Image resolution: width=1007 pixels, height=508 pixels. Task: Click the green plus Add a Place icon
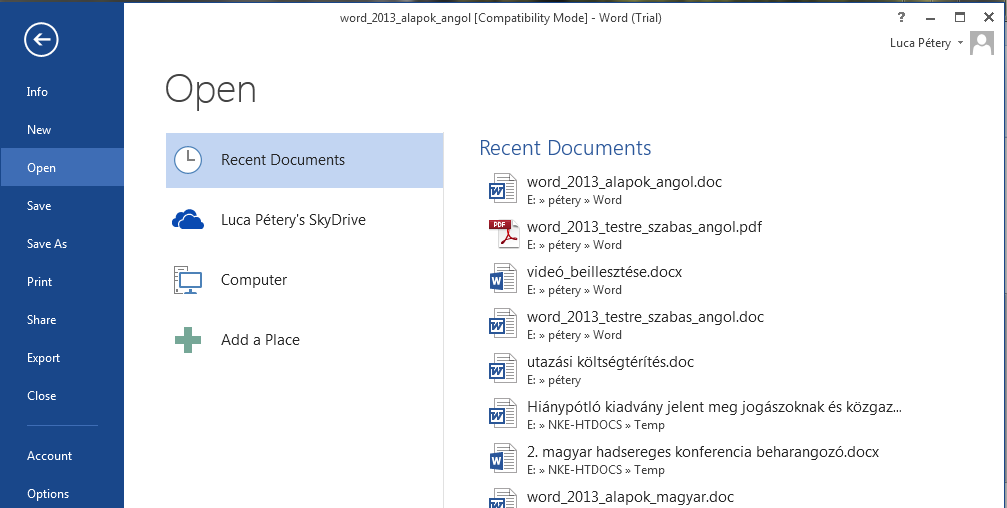click(x=188, y=340)
